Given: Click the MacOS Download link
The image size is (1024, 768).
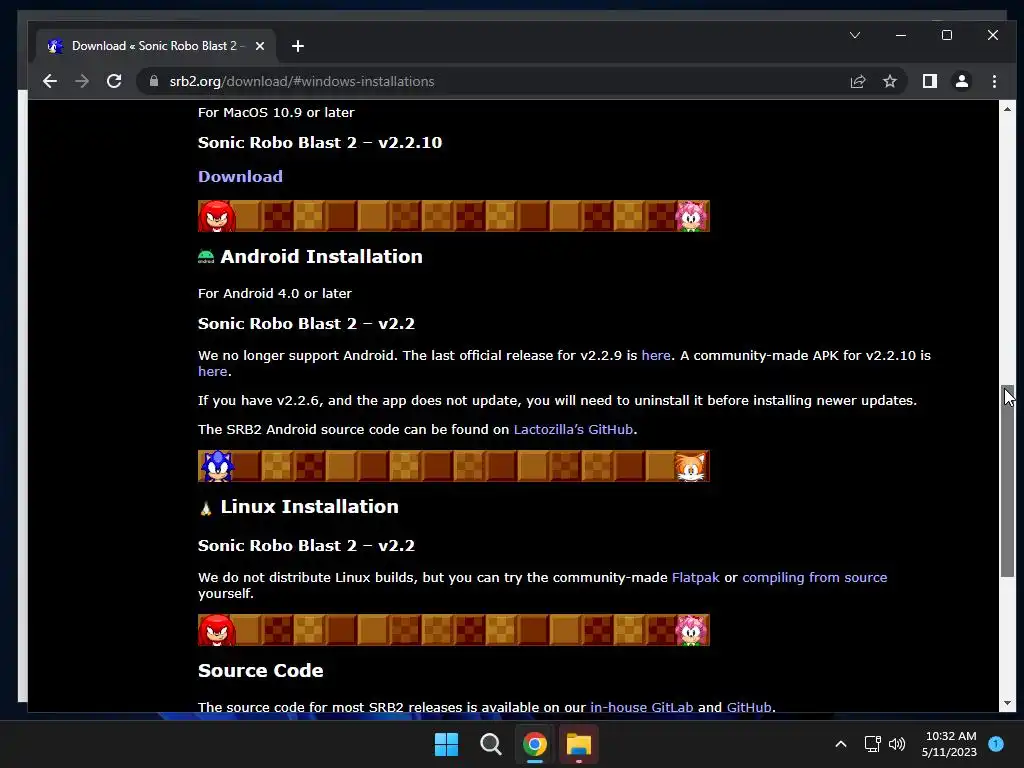Looking at the screenshot, I should [x=240, y=176].
